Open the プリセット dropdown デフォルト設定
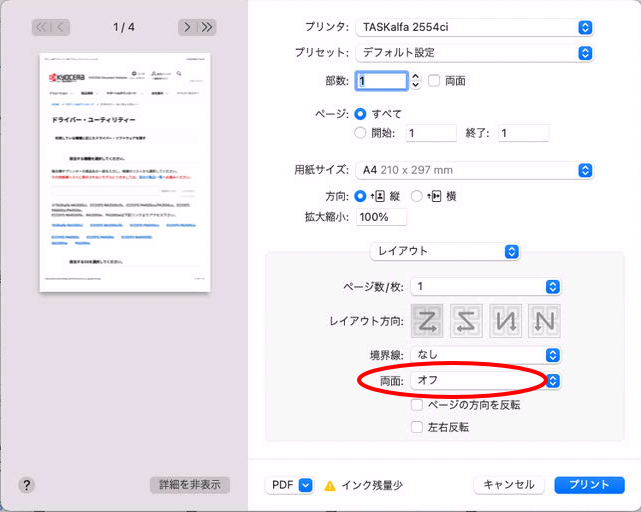 [475, 53]
